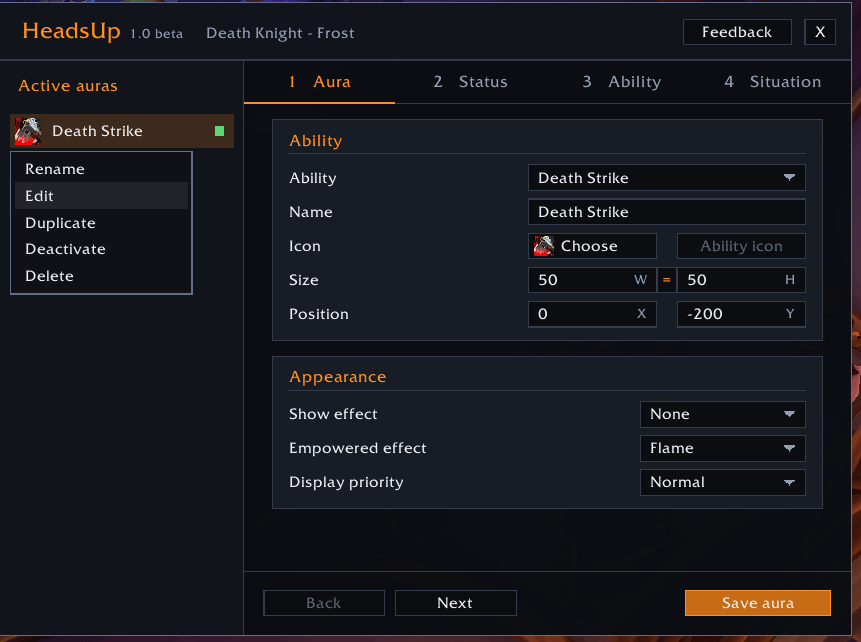The image size is (861, 642).
Task: Click the Active auras heading
Action: pos(68,86)
